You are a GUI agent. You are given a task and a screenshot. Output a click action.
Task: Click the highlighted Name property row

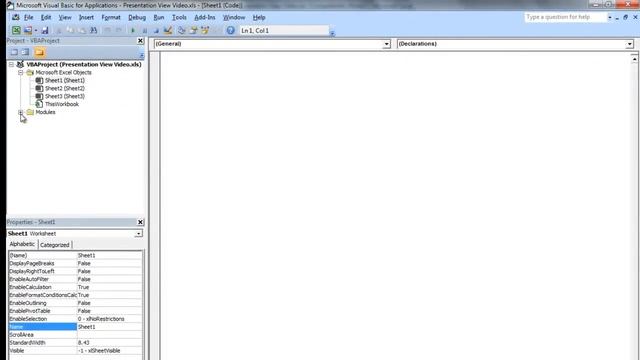click(x=76, y=327)
